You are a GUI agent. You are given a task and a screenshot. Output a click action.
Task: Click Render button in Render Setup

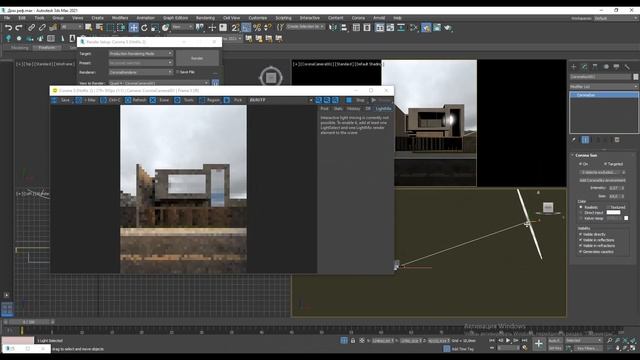point(197,58)
